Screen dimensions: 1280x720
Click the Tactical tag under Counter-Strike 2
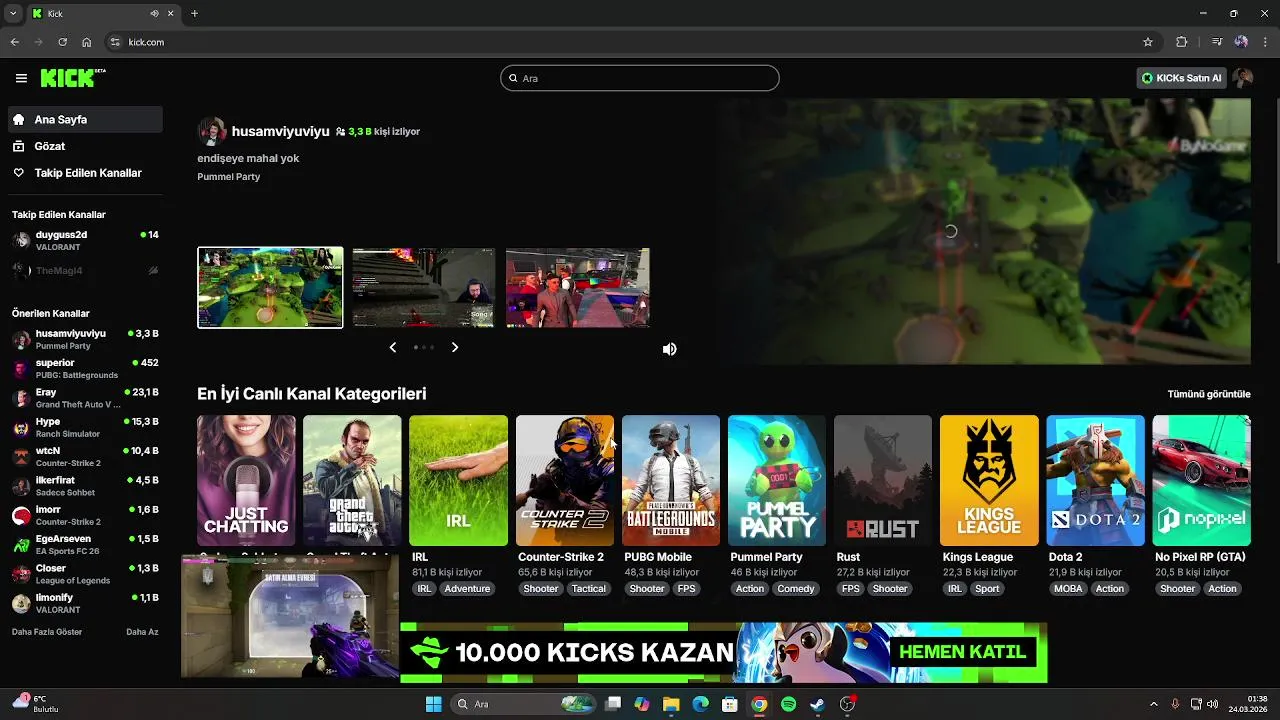coord(588,589)
